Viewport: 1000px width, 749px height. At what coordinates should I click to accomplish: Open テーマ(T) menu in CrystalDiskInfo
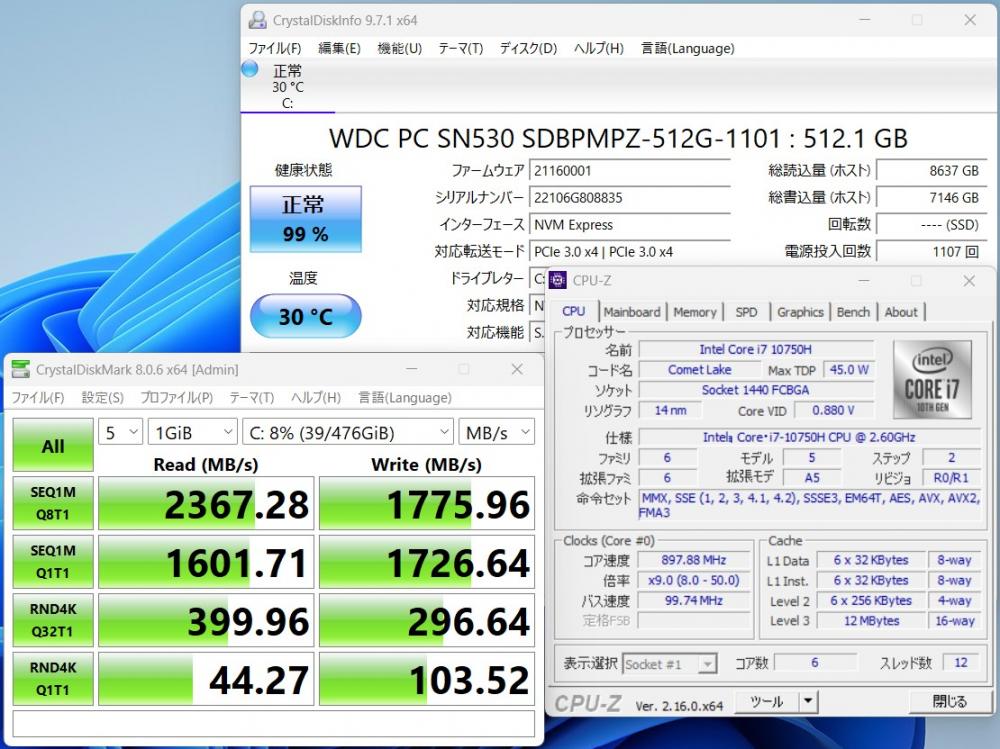click(x=460, y=48)
